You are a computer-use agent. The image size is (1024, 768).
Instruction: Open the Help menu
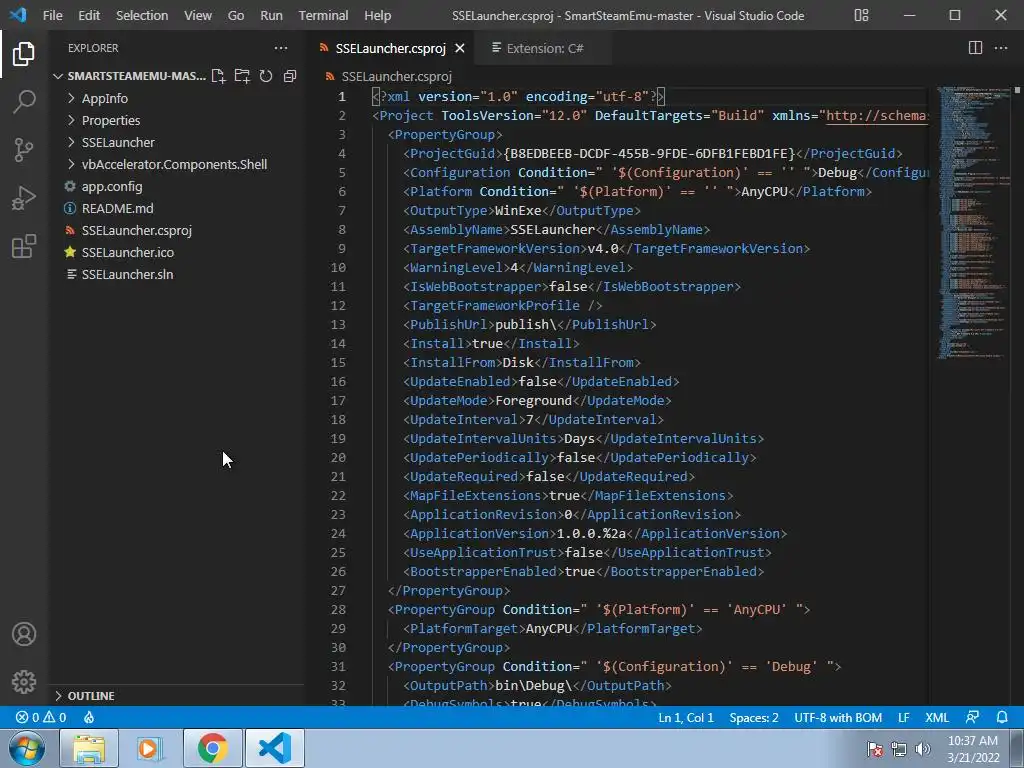[x=377, y=15]
